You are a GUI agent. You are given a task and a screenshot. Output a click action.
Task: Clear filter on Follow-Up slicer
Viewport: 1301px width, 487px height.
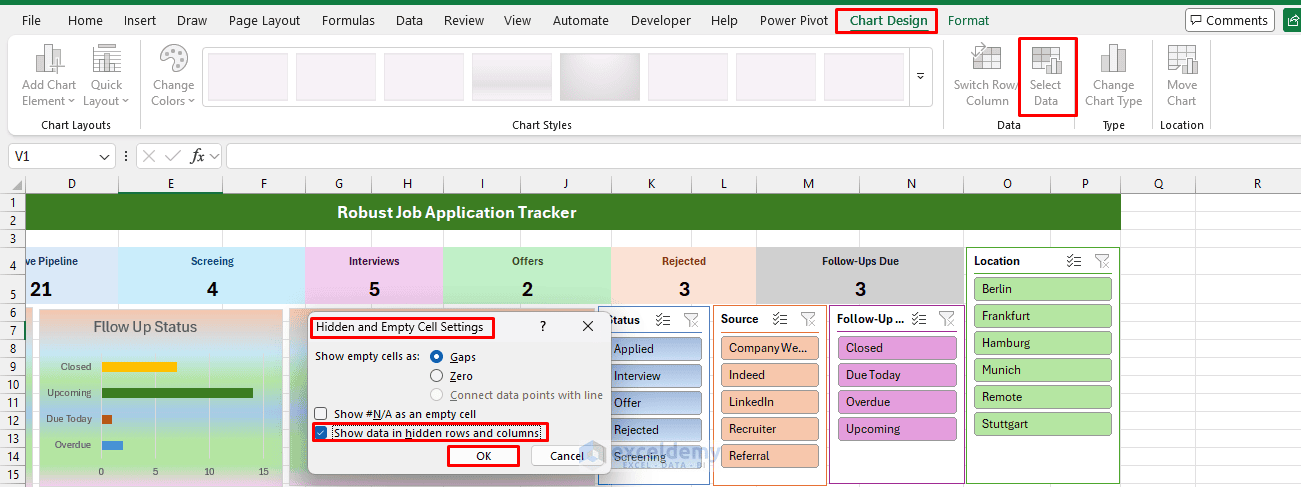point(947,319)
